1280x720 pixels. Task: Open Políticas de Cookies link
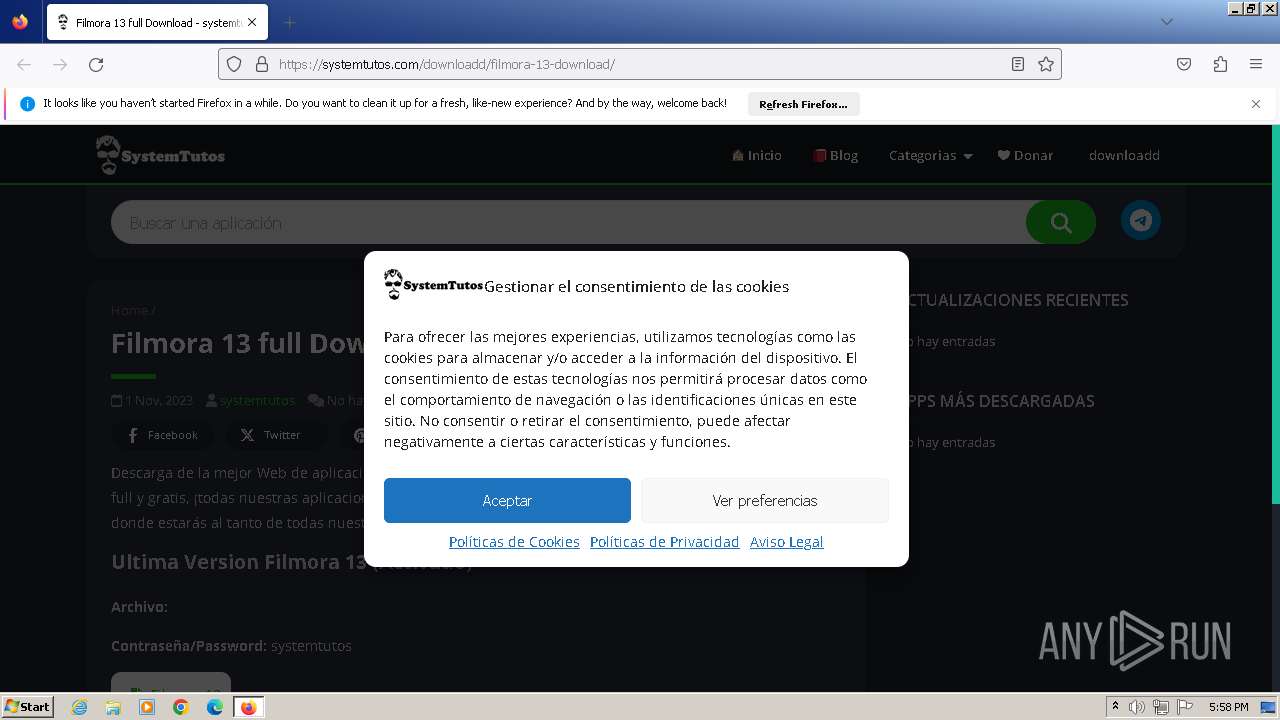click(514, 542)
